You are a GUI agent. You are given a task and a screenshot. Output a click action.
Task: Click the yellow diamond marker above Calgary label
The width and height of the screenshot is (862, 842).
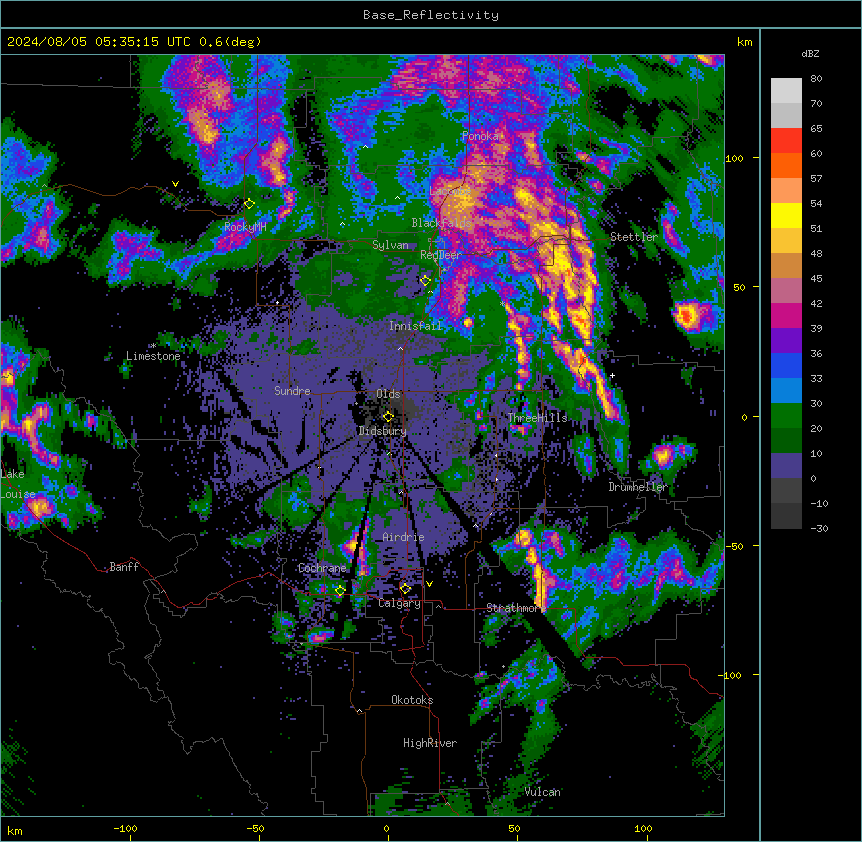405,589
